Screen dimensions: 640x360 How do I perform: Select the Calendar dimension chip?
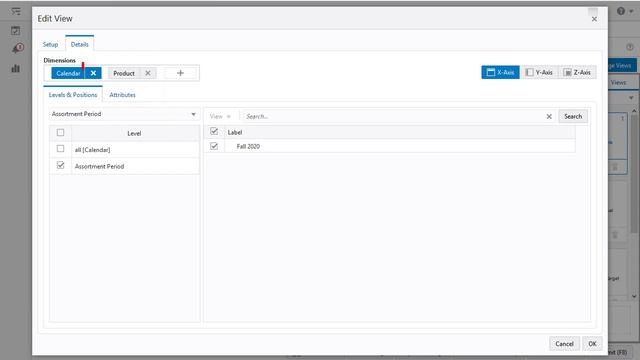(68, 73)
